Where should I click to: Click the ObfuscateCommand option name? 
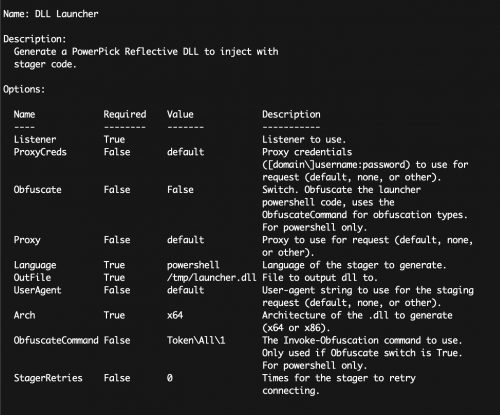point(56,340)
